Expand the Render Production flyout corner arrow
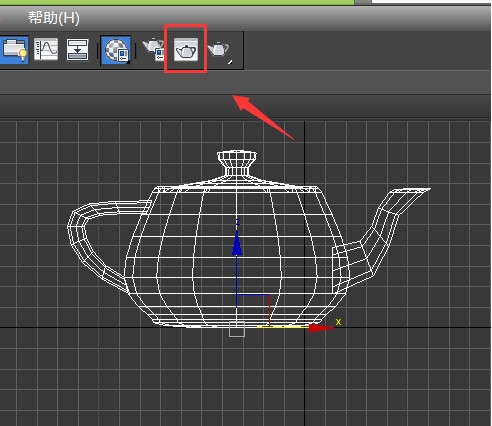 point(230,62)
